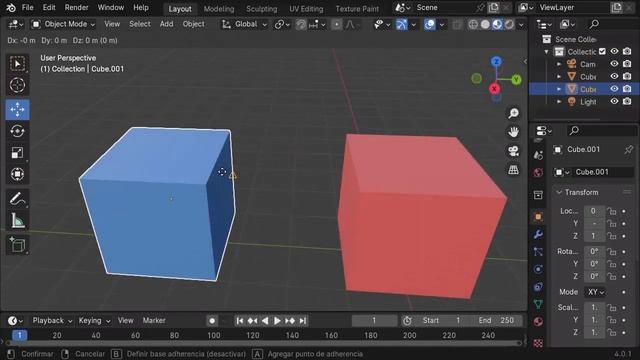Select the Cursor tool
Viewport: 640px width, 360px height.
(17, 85)
